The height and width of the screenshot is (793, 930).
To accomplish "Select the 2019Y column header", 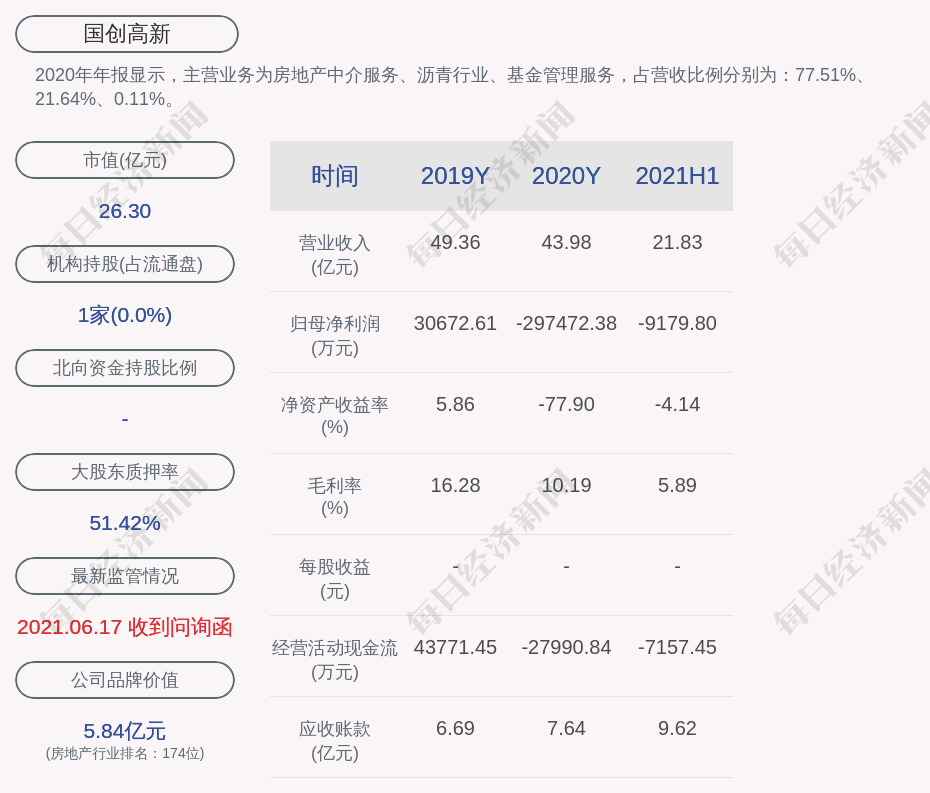I will [x=455, y=176].
